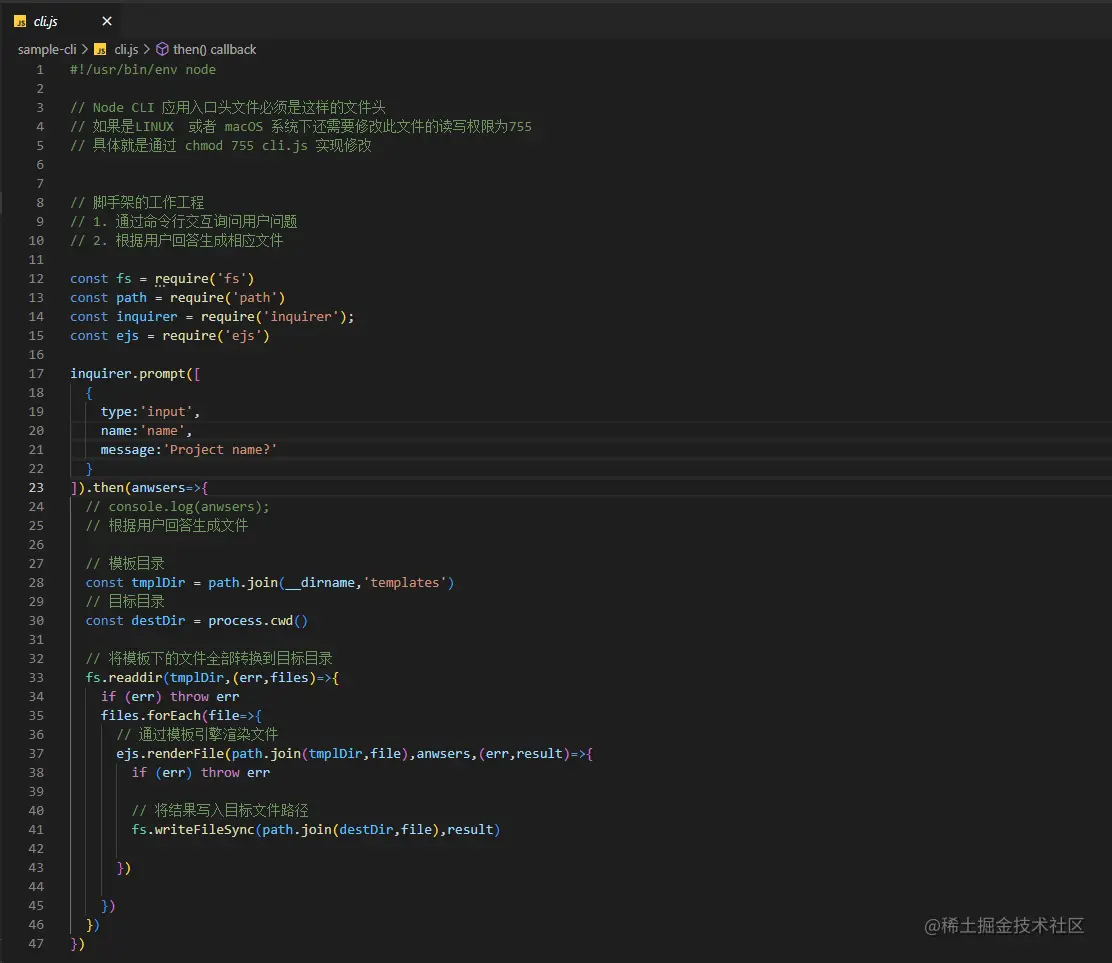Click the cube symbol icon in breadcrumb
This screenshot has width=1112, height=963.
point(162,50)
